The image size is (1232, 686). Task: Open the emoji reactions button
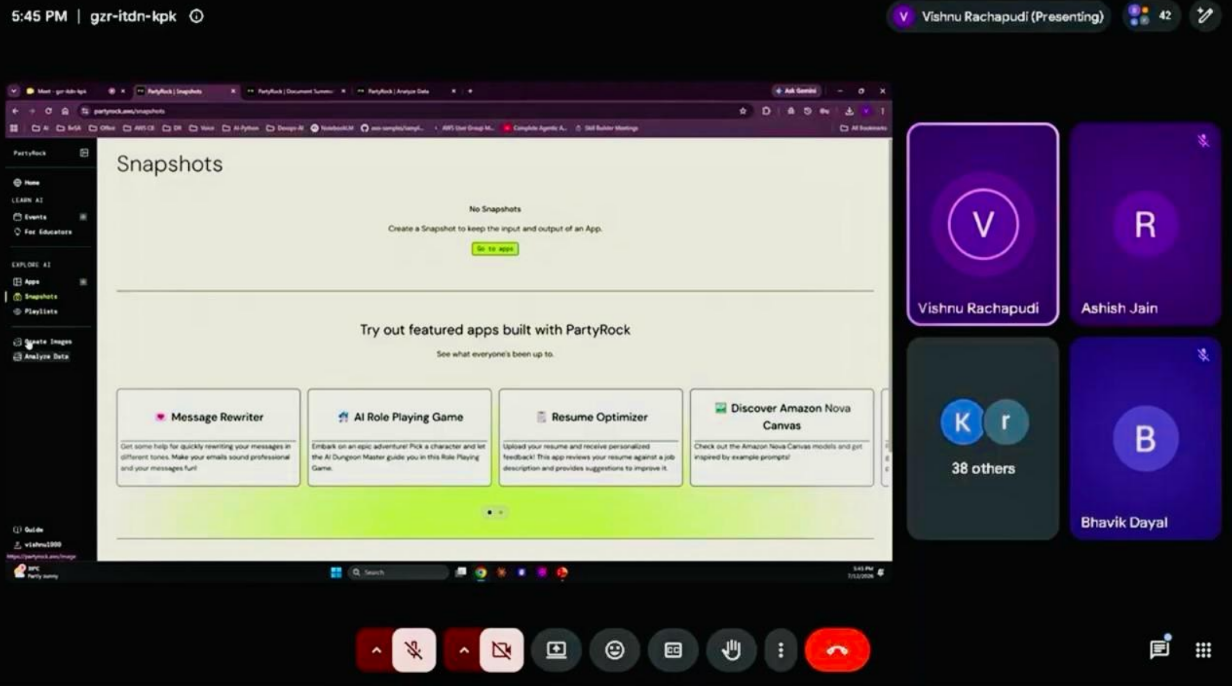(615, 650)
